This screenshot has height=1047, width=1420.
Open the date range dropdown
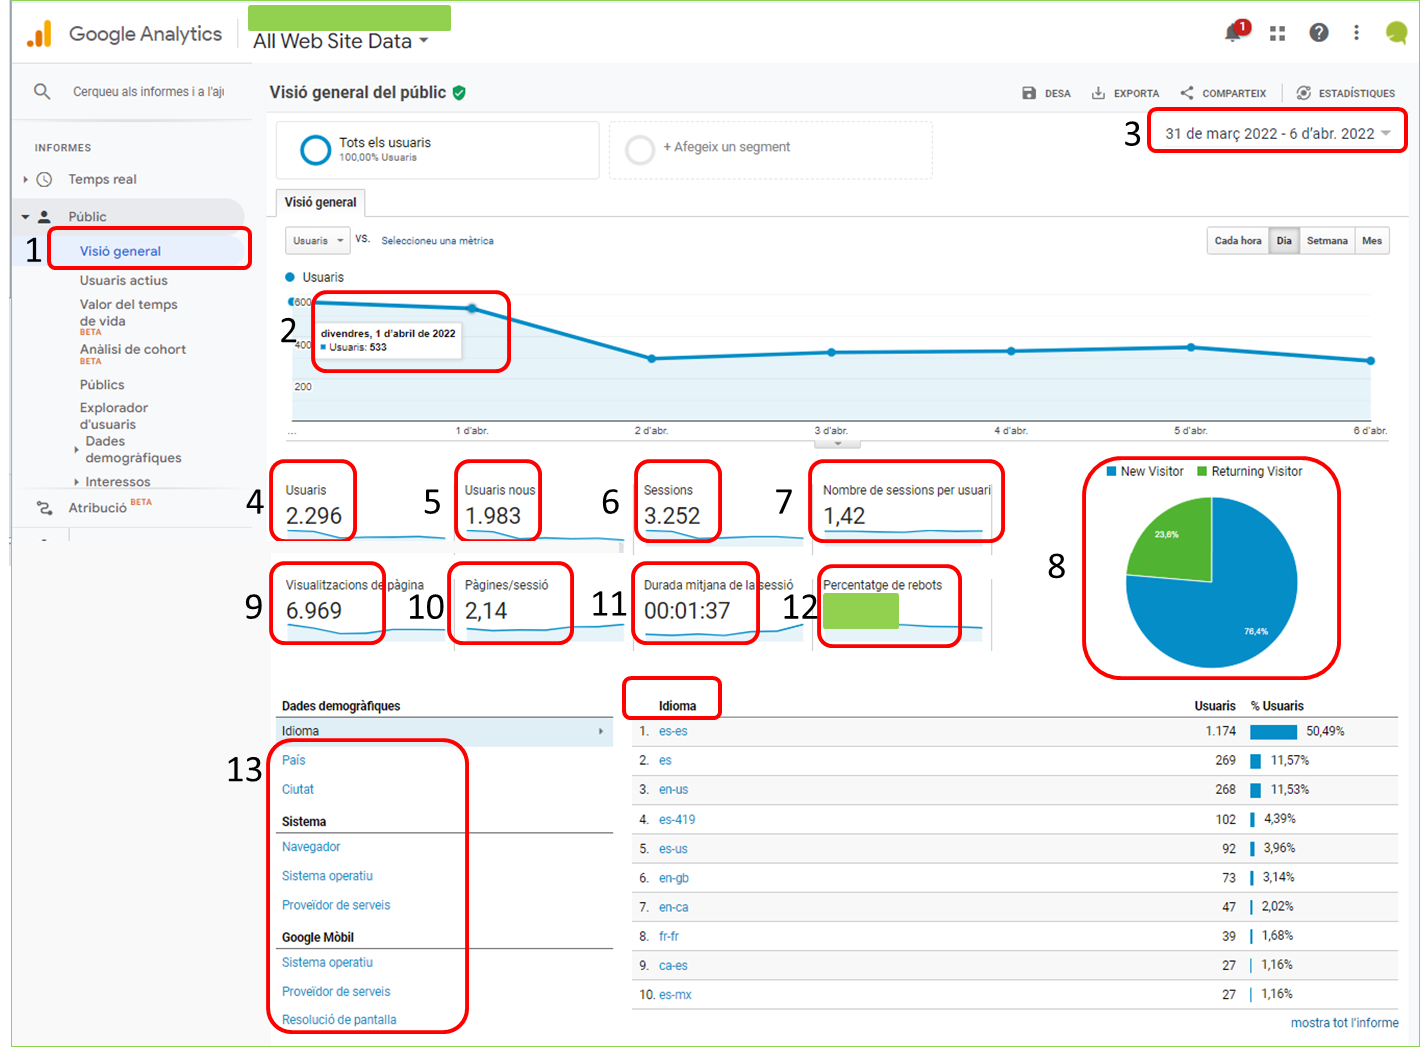click(x=1277, y=134)
